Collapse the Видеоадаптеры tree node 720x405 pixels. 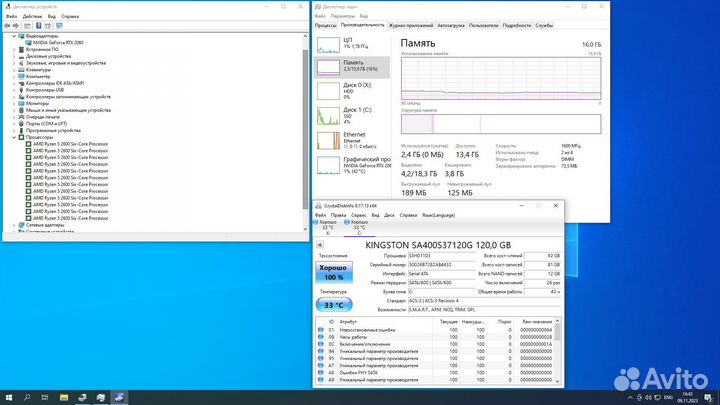click(14, 36)
